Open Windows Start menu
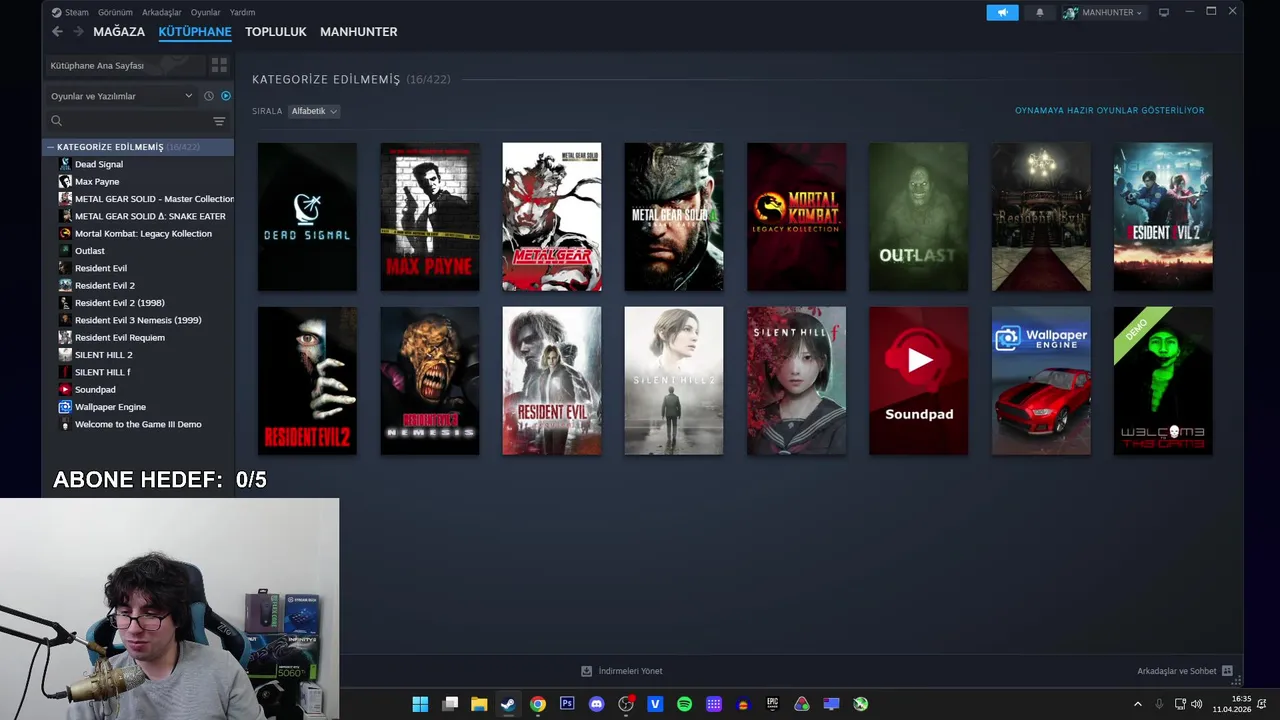Image resolution: width=1280 pixels, height=720 pixels. (x=420, y=704)
